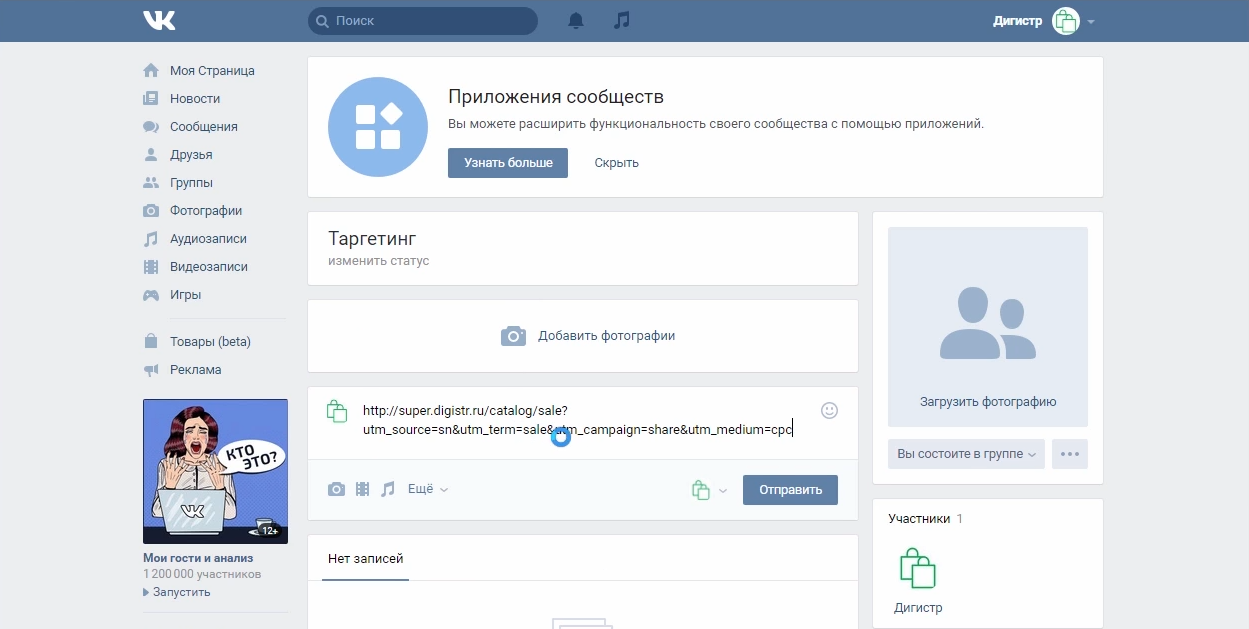Click the news icon beside Новости

(x=151, y=99)
